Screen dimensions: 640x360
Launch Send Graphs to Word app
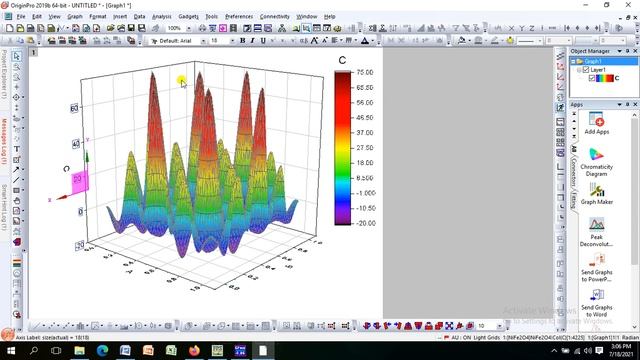tap(596, 303)
